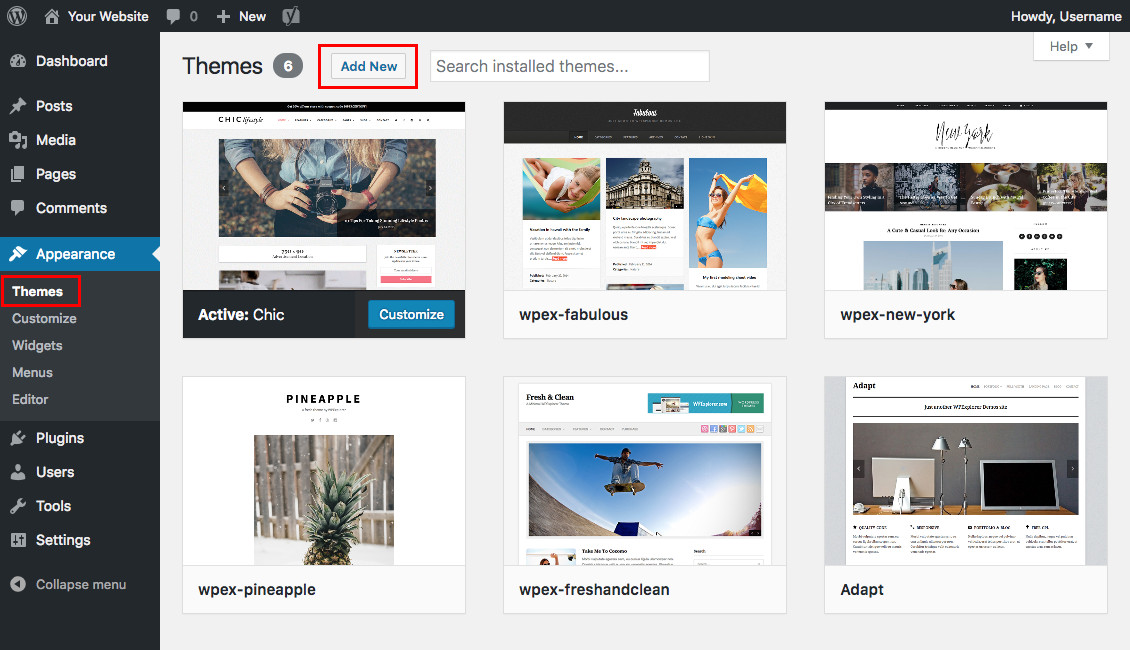Click the Tools wrench icon
Image resolution: width=1130 pixels, height=650 pixels.
tap(18, 506)
